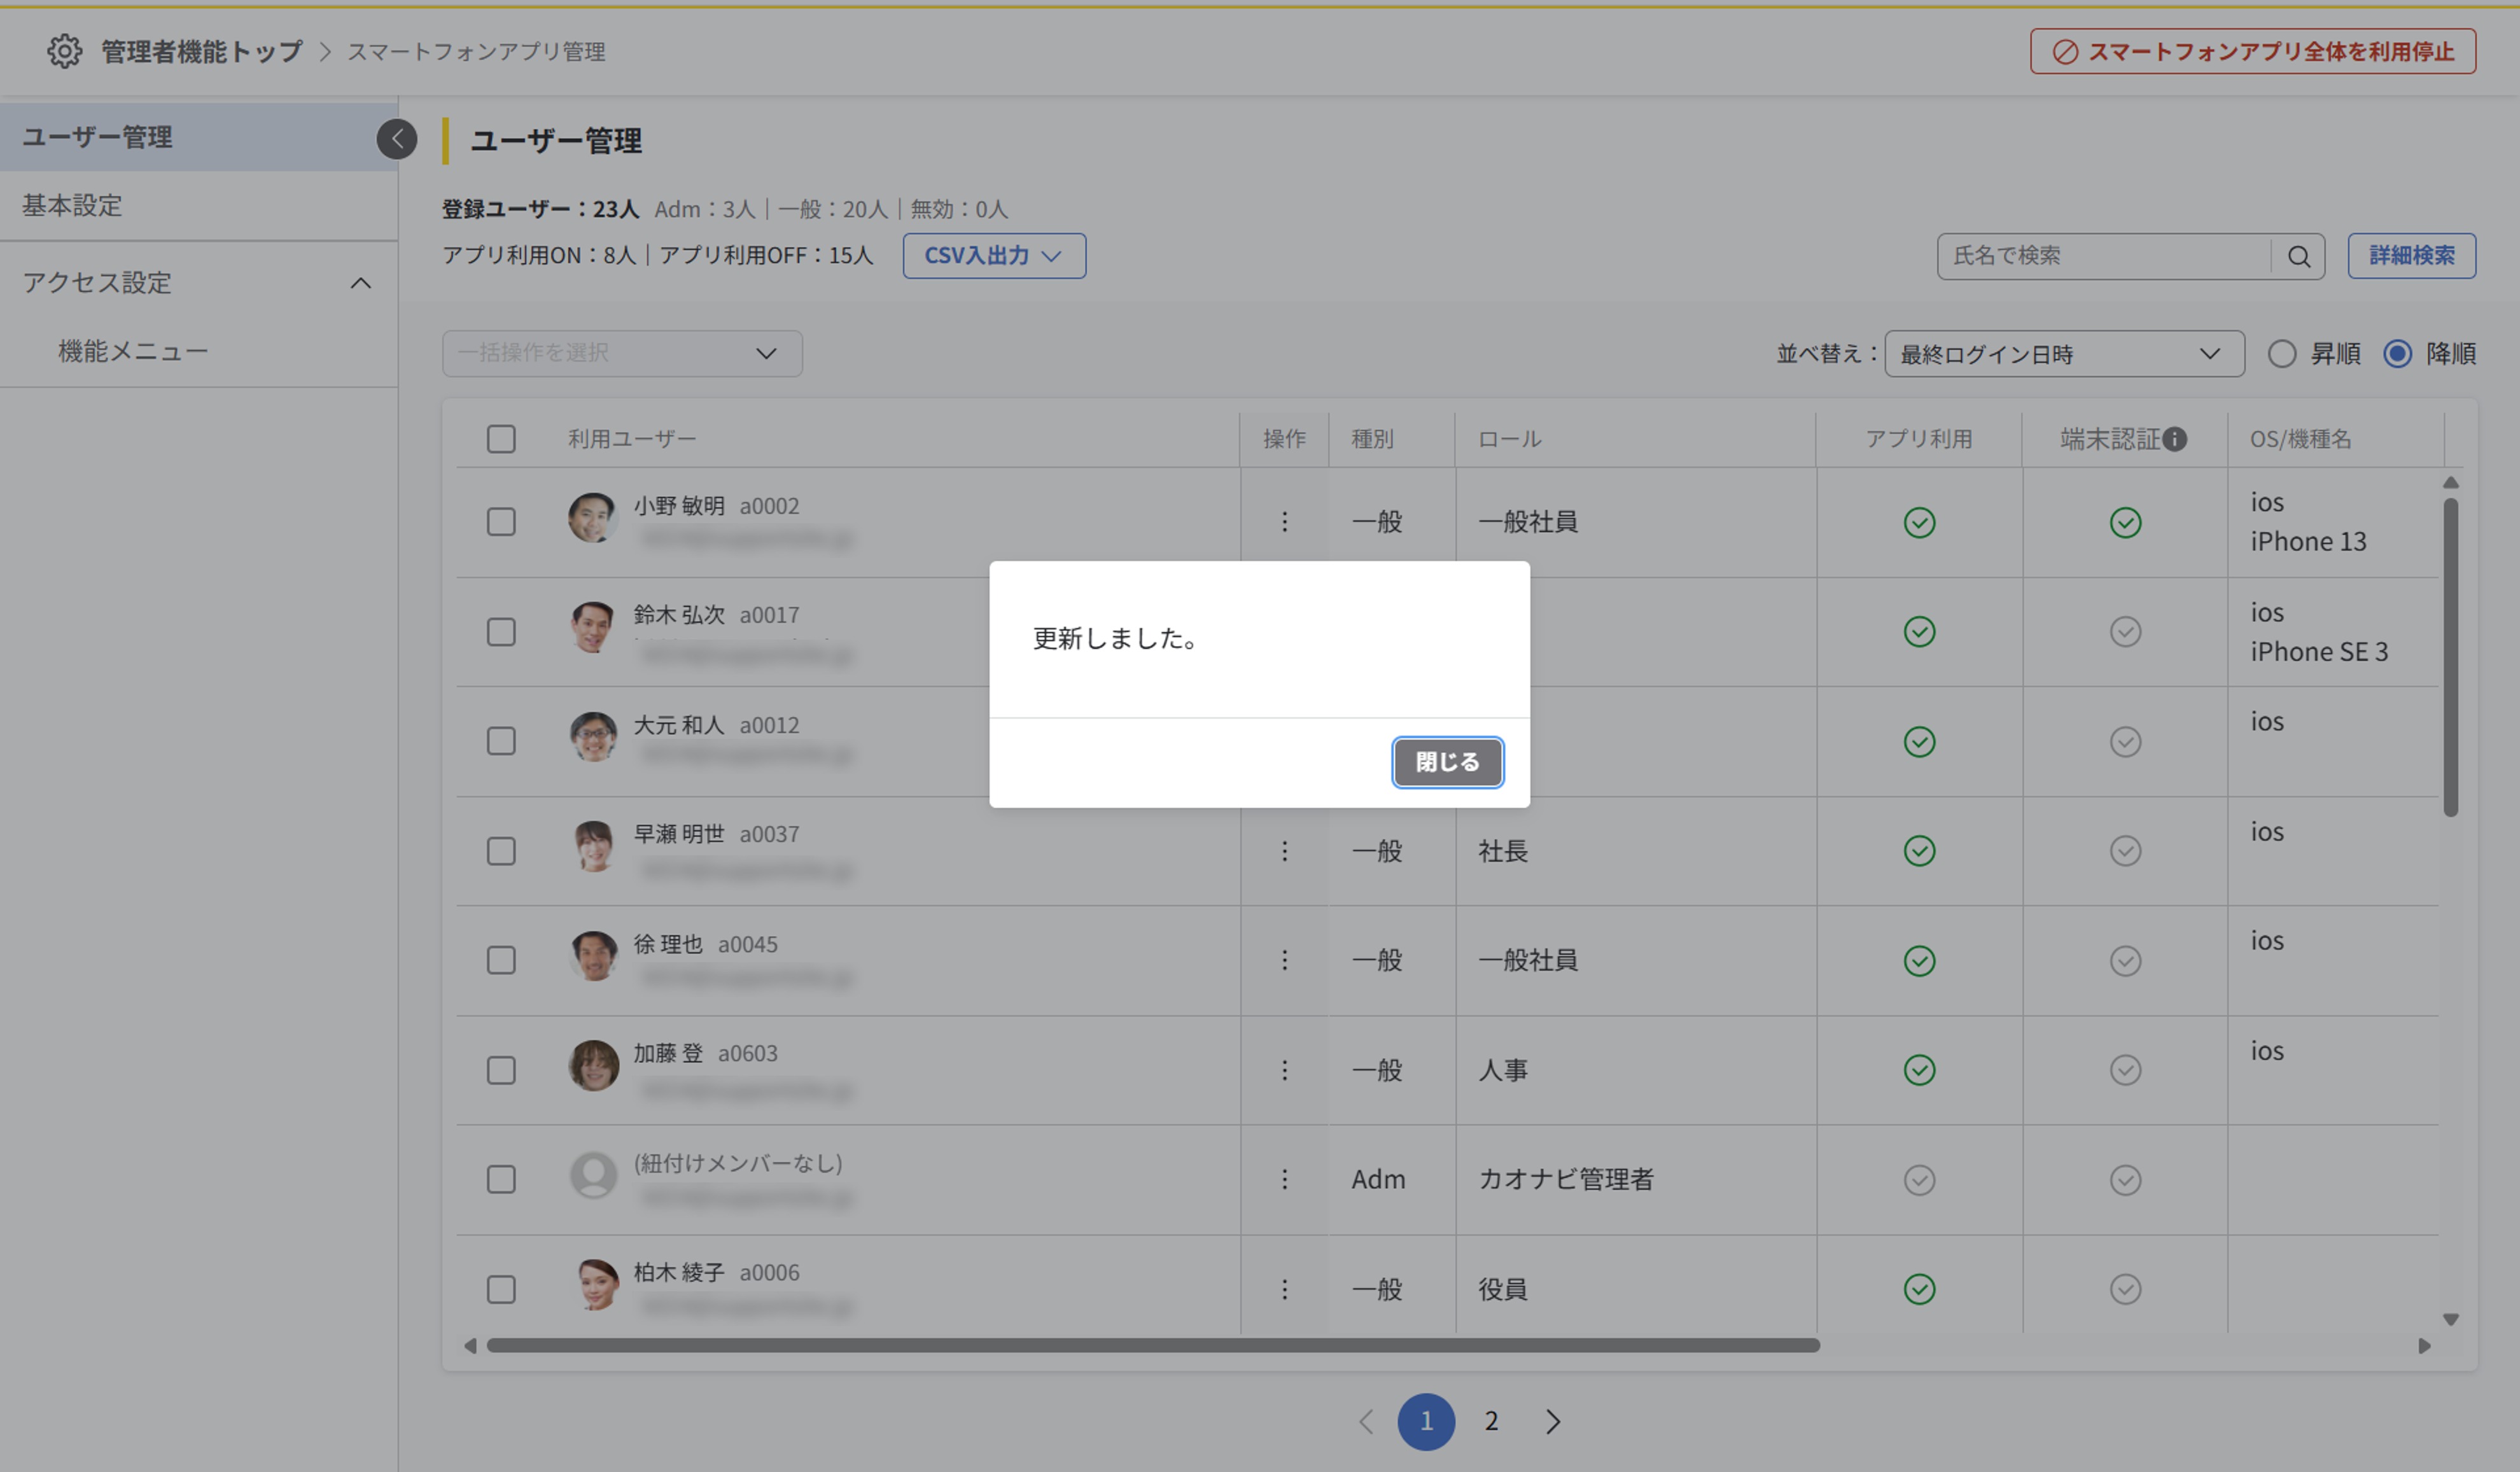This screenshot has width=2520, height=1472.
Task: Go to next page with right chevron
Action: pos(1552,1422)
